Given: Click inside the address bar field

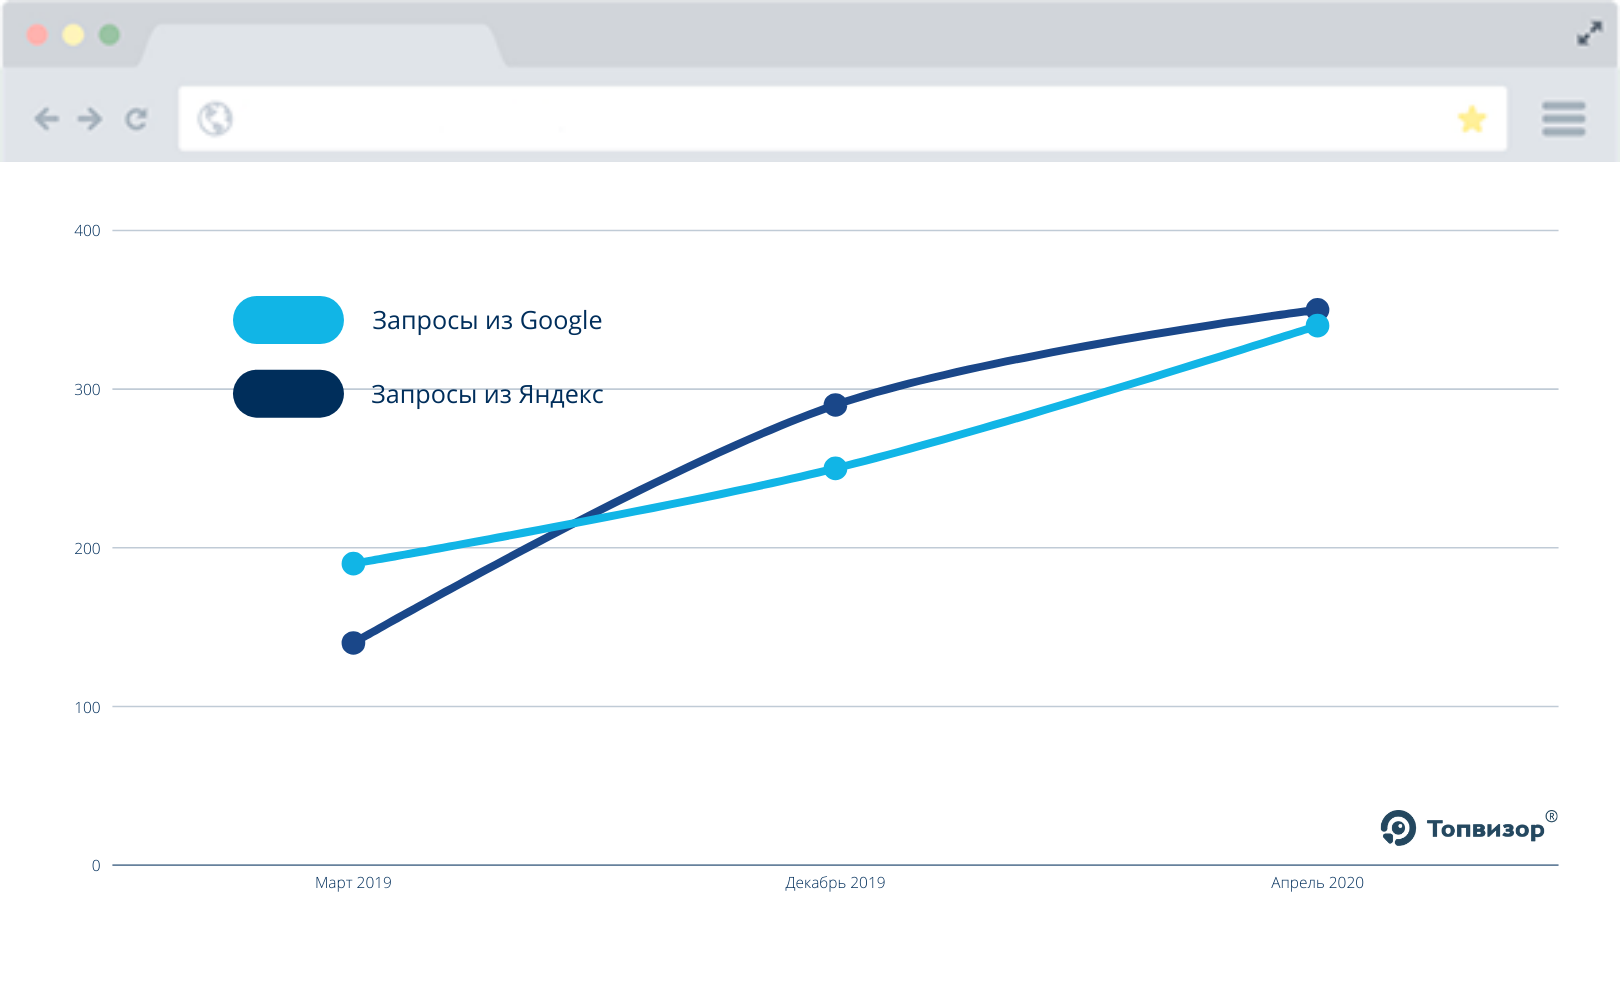Looking at the screenshot, I should tap(842, 119).
